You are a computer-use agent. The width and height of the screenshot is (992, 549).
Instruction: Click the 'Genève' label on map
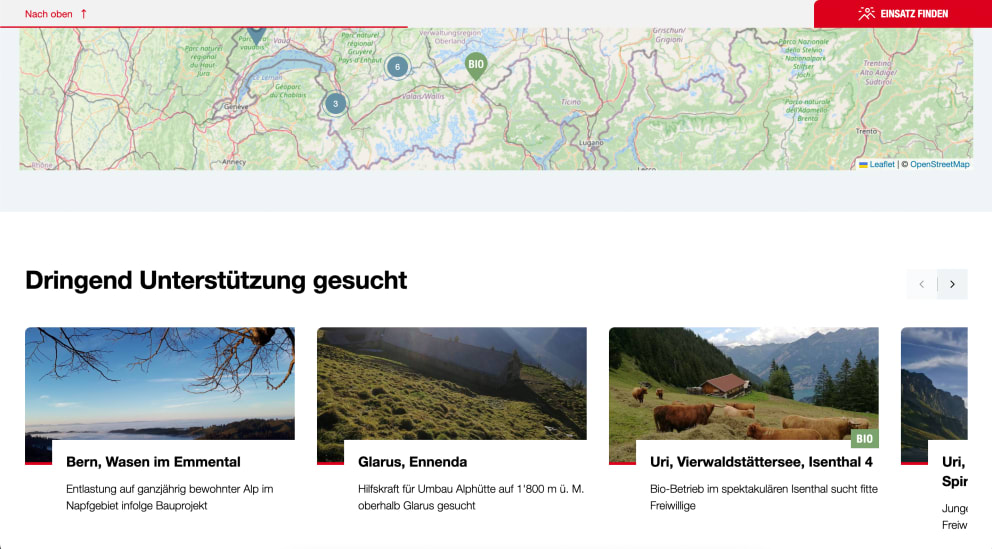(236, 107)
